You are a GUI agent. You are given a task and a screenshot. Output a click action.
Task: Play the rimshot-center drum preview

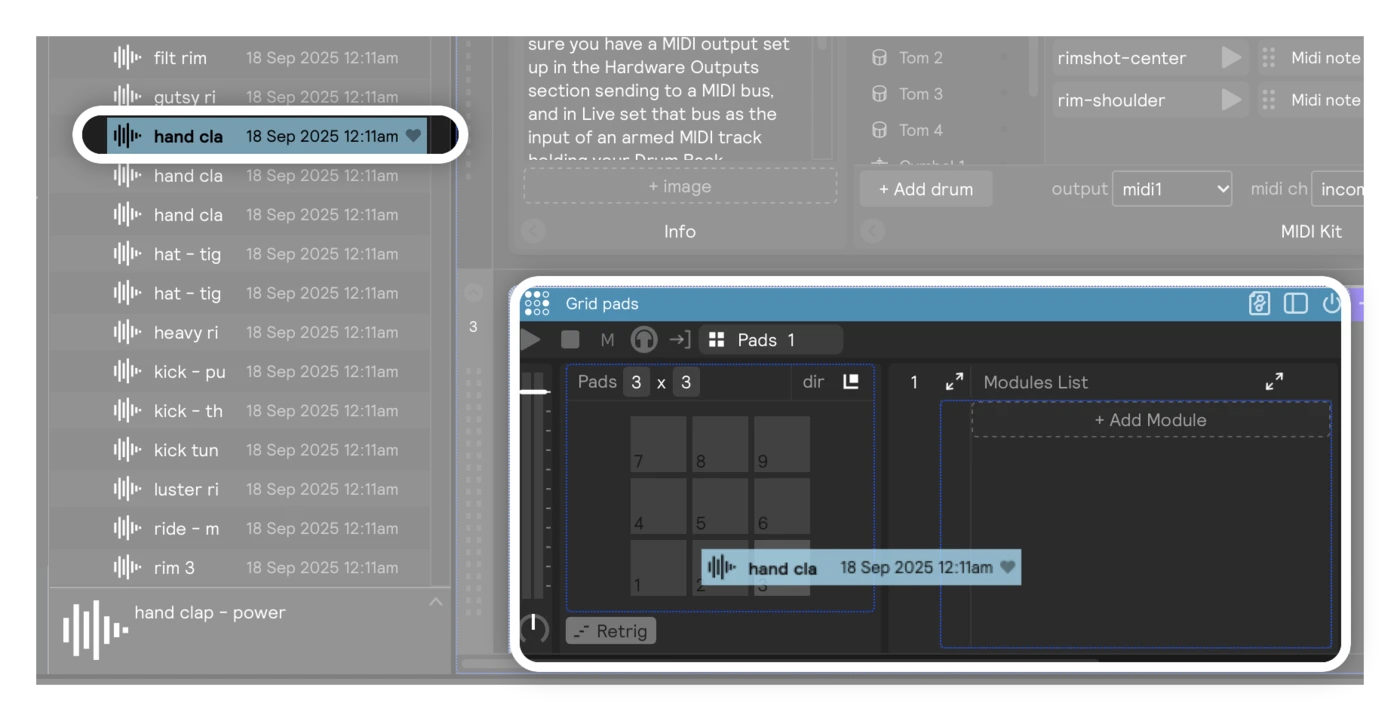[1231, 58]
